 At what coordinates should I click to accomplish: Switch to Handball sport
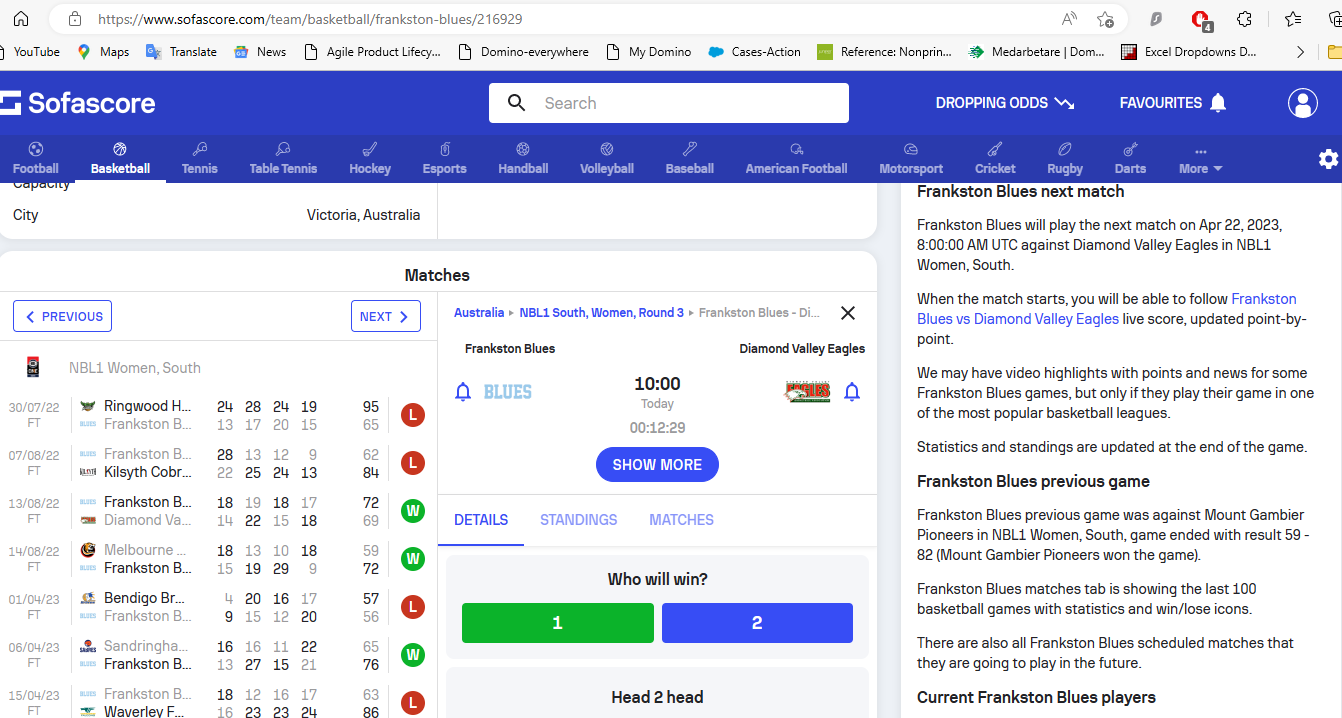coord(523,159)
